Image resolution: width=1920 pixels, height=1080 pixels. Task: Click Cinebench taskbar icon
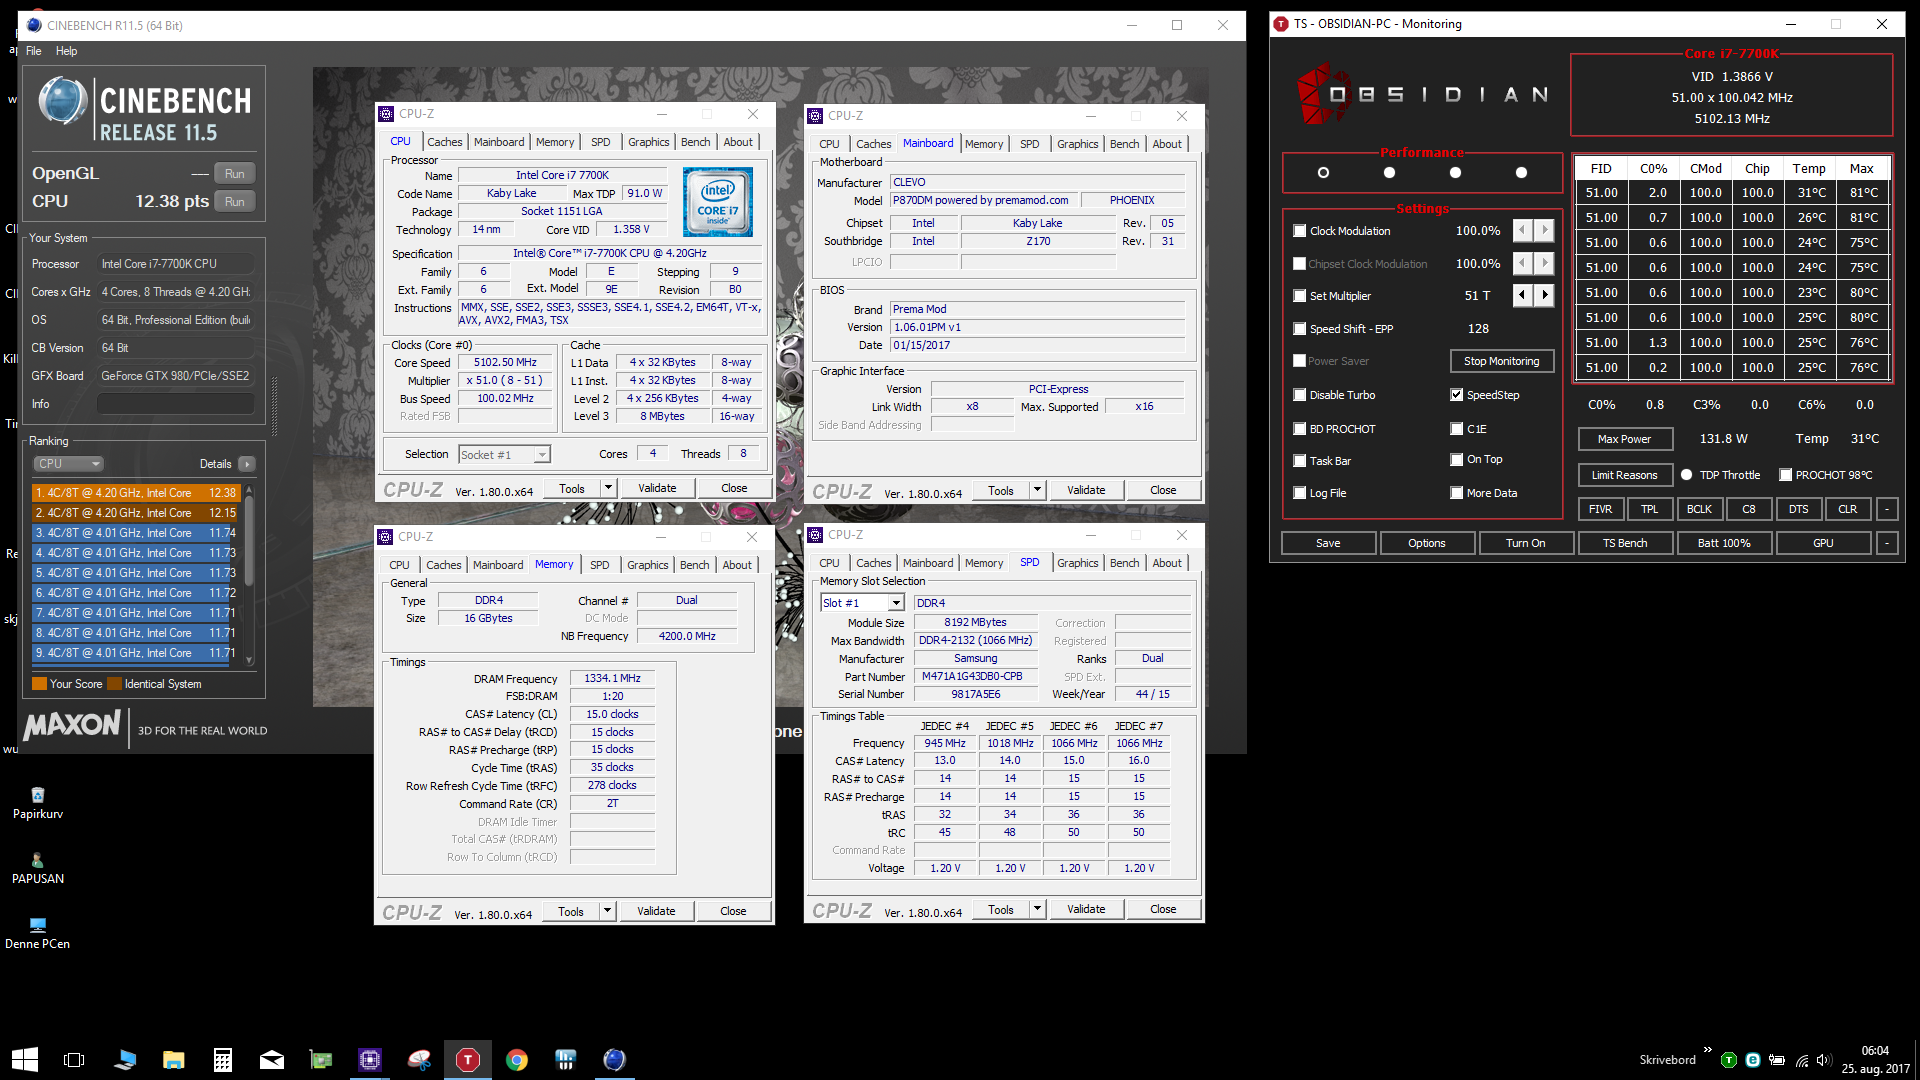(614, 1060)
